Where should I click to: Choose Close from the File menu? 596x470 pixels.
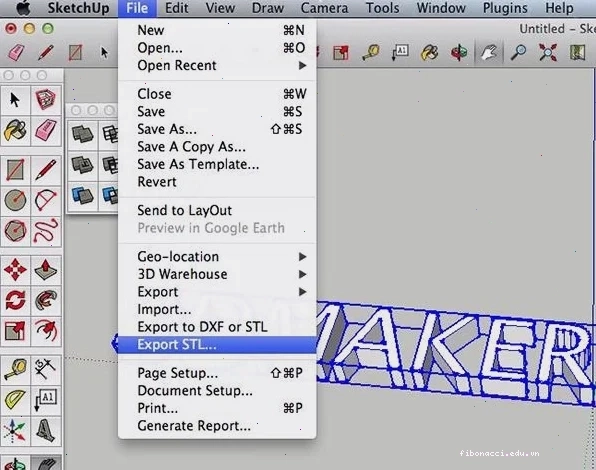(217, 94)
